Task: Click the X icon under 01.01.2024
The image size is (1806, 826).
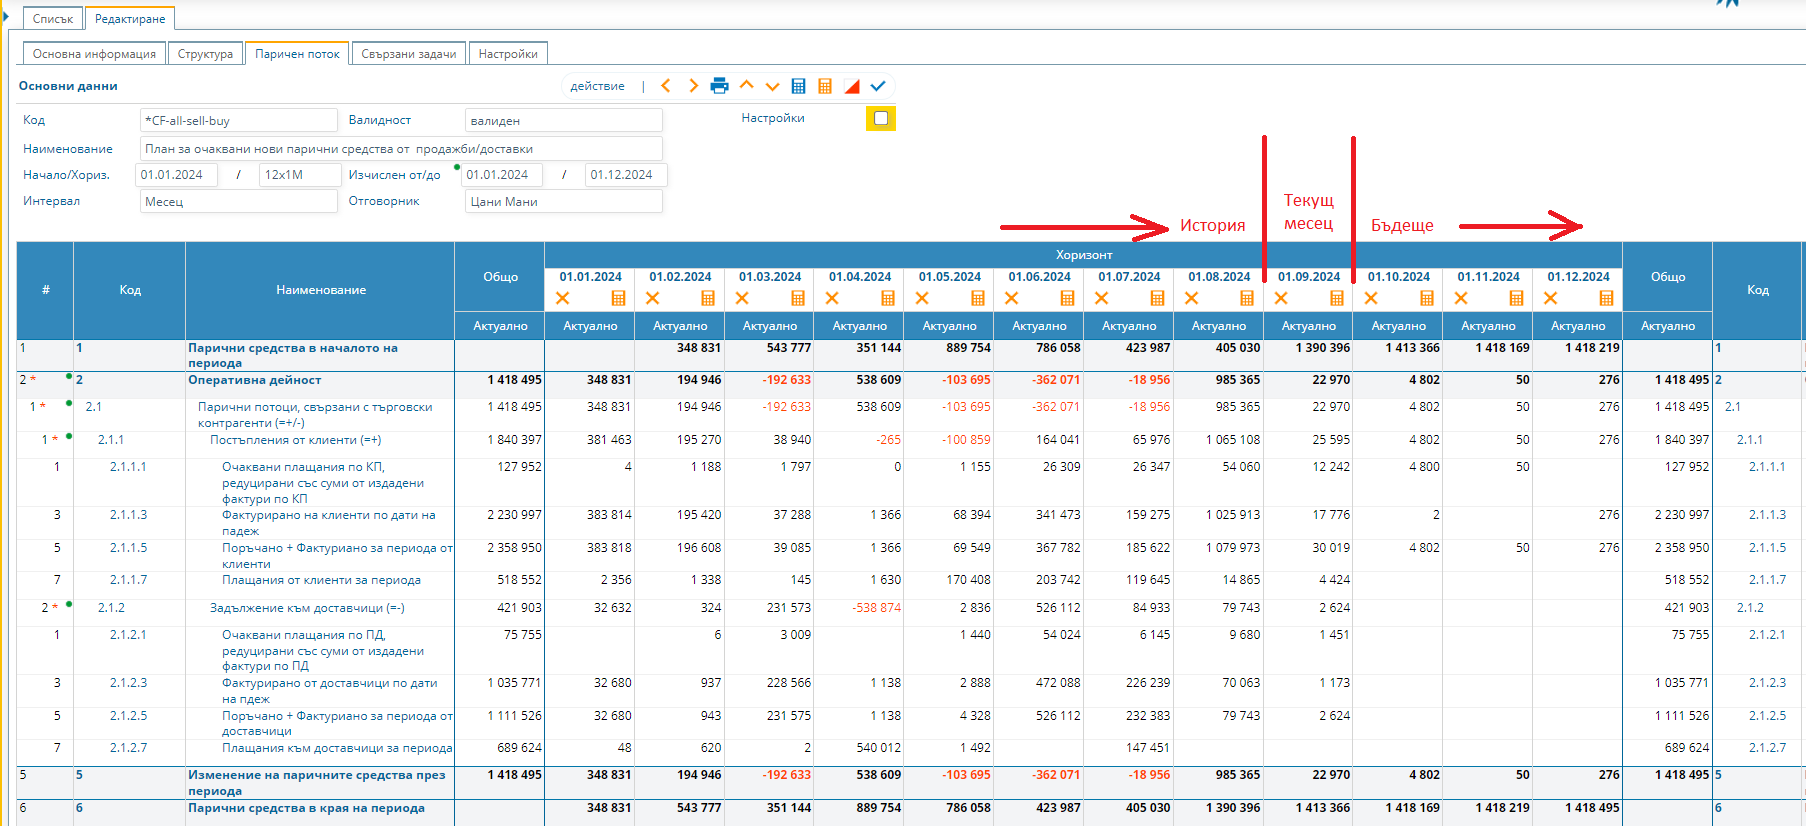Action: coord(562,298)
